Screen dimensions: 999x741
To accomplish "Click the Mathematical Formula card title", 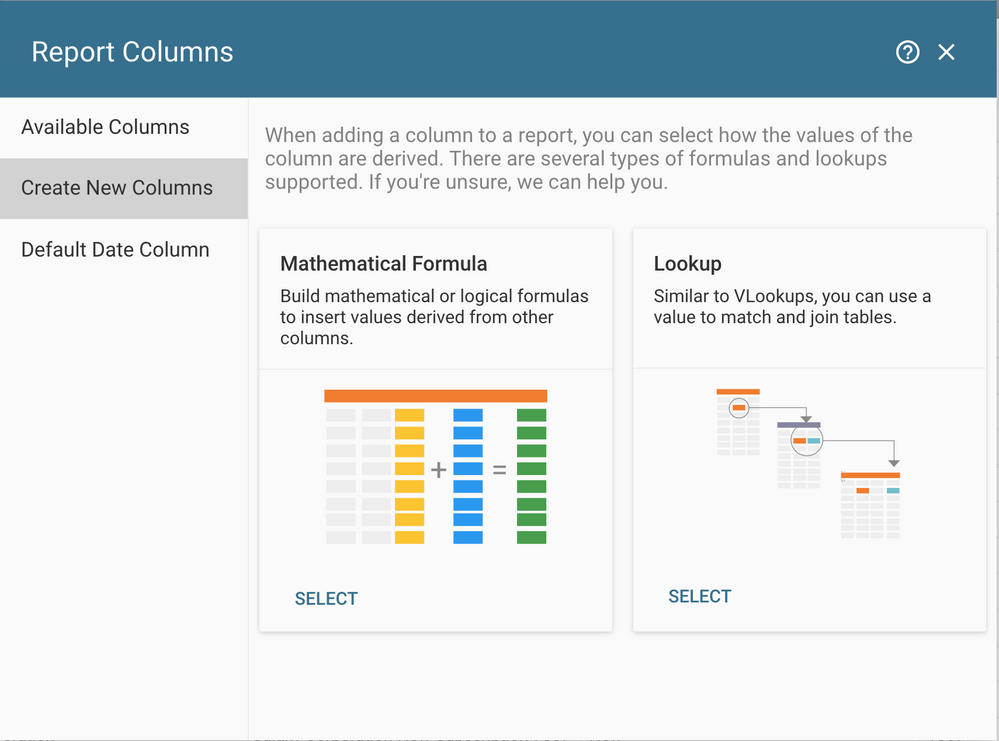I will coord(383,263).
